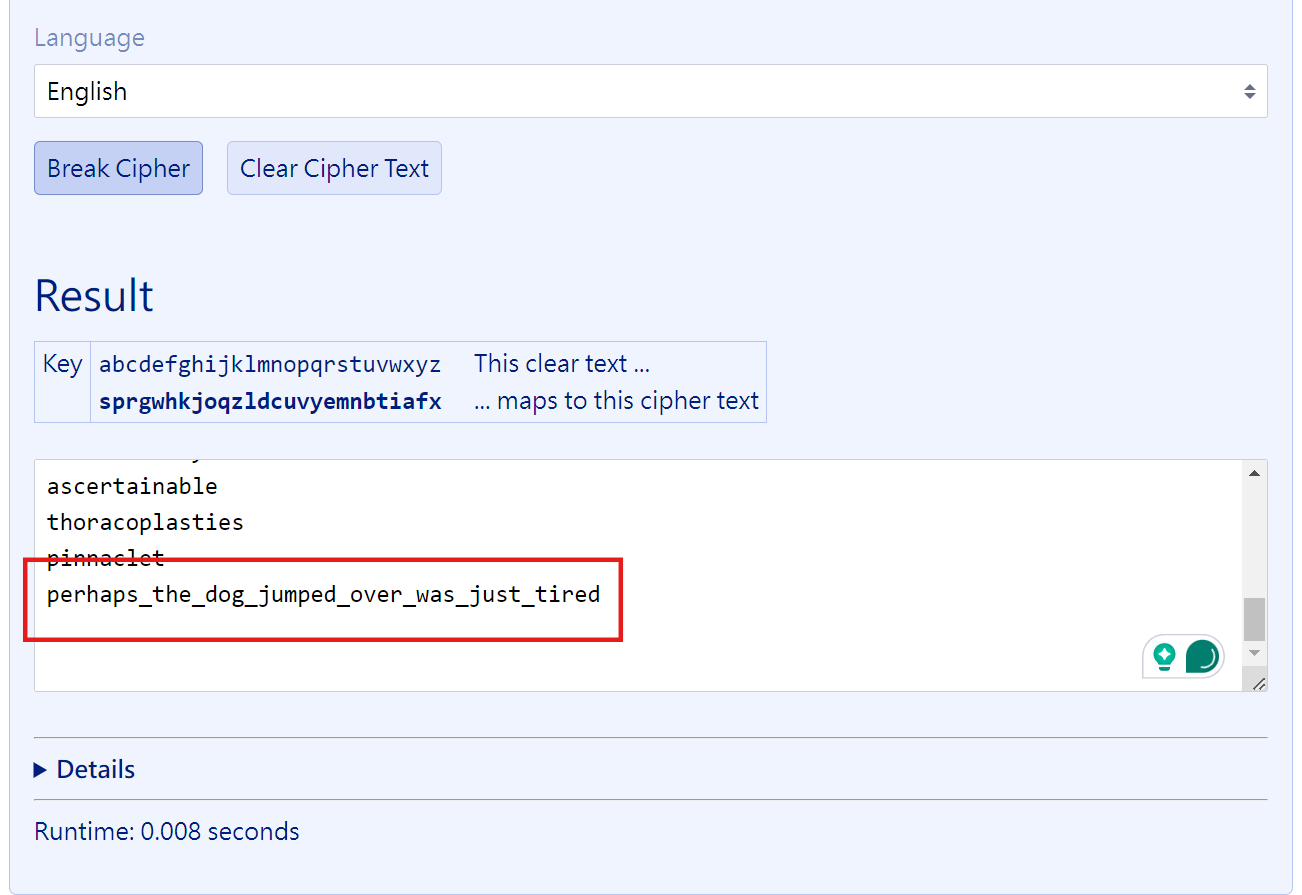Click the result textarea scroll up arrow
1302x895 pixels.
click(x=1255, y=472)
